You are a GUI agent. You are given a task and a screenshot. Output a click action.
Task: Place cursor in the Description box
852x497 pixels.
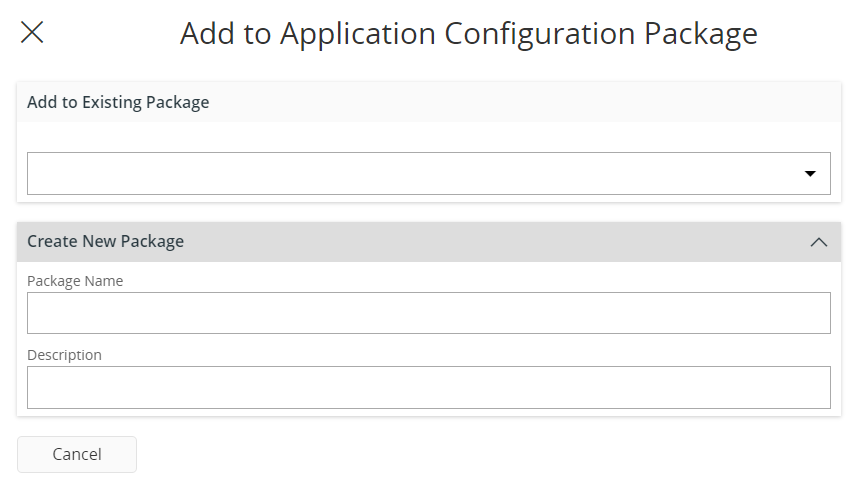click(428, 387)
